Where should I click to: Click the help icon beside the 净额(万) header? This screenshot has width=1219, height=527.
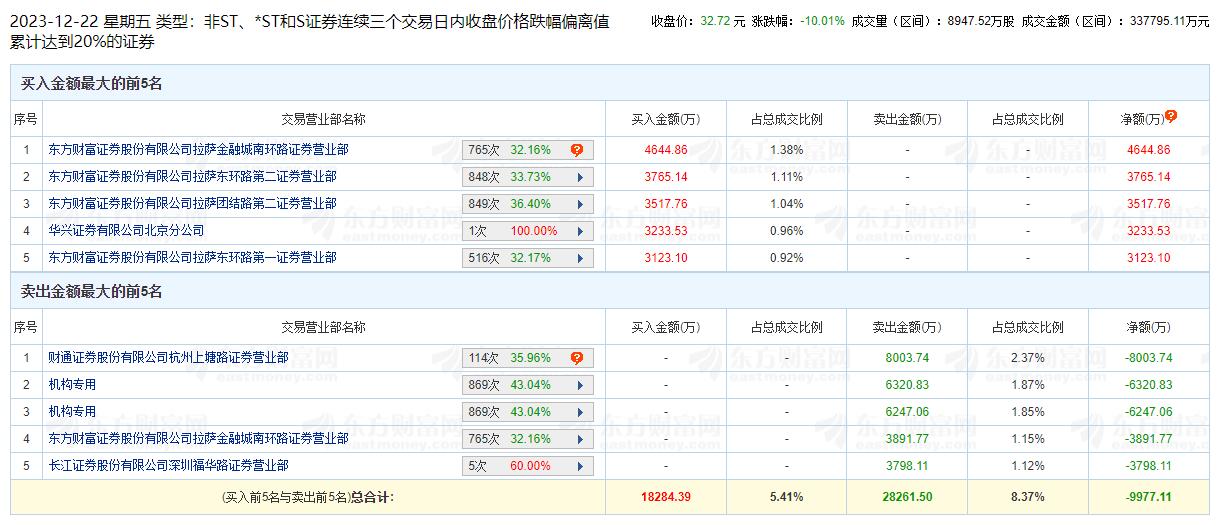1171,116
